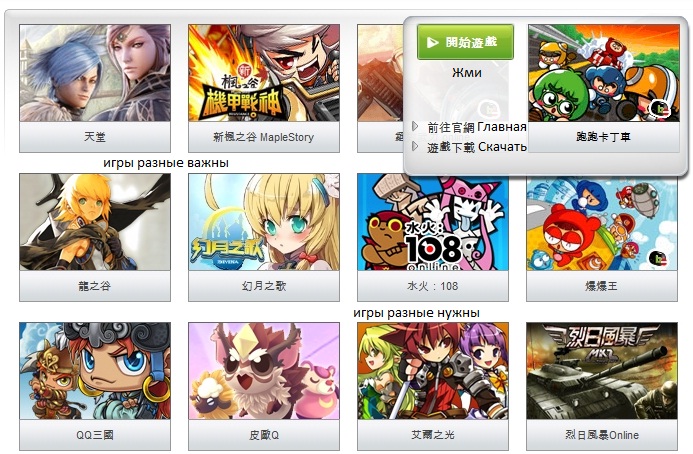Click the 龍之谷 title label
The width and height of the screenshot is (693, 454).
[x=95, y=286]
